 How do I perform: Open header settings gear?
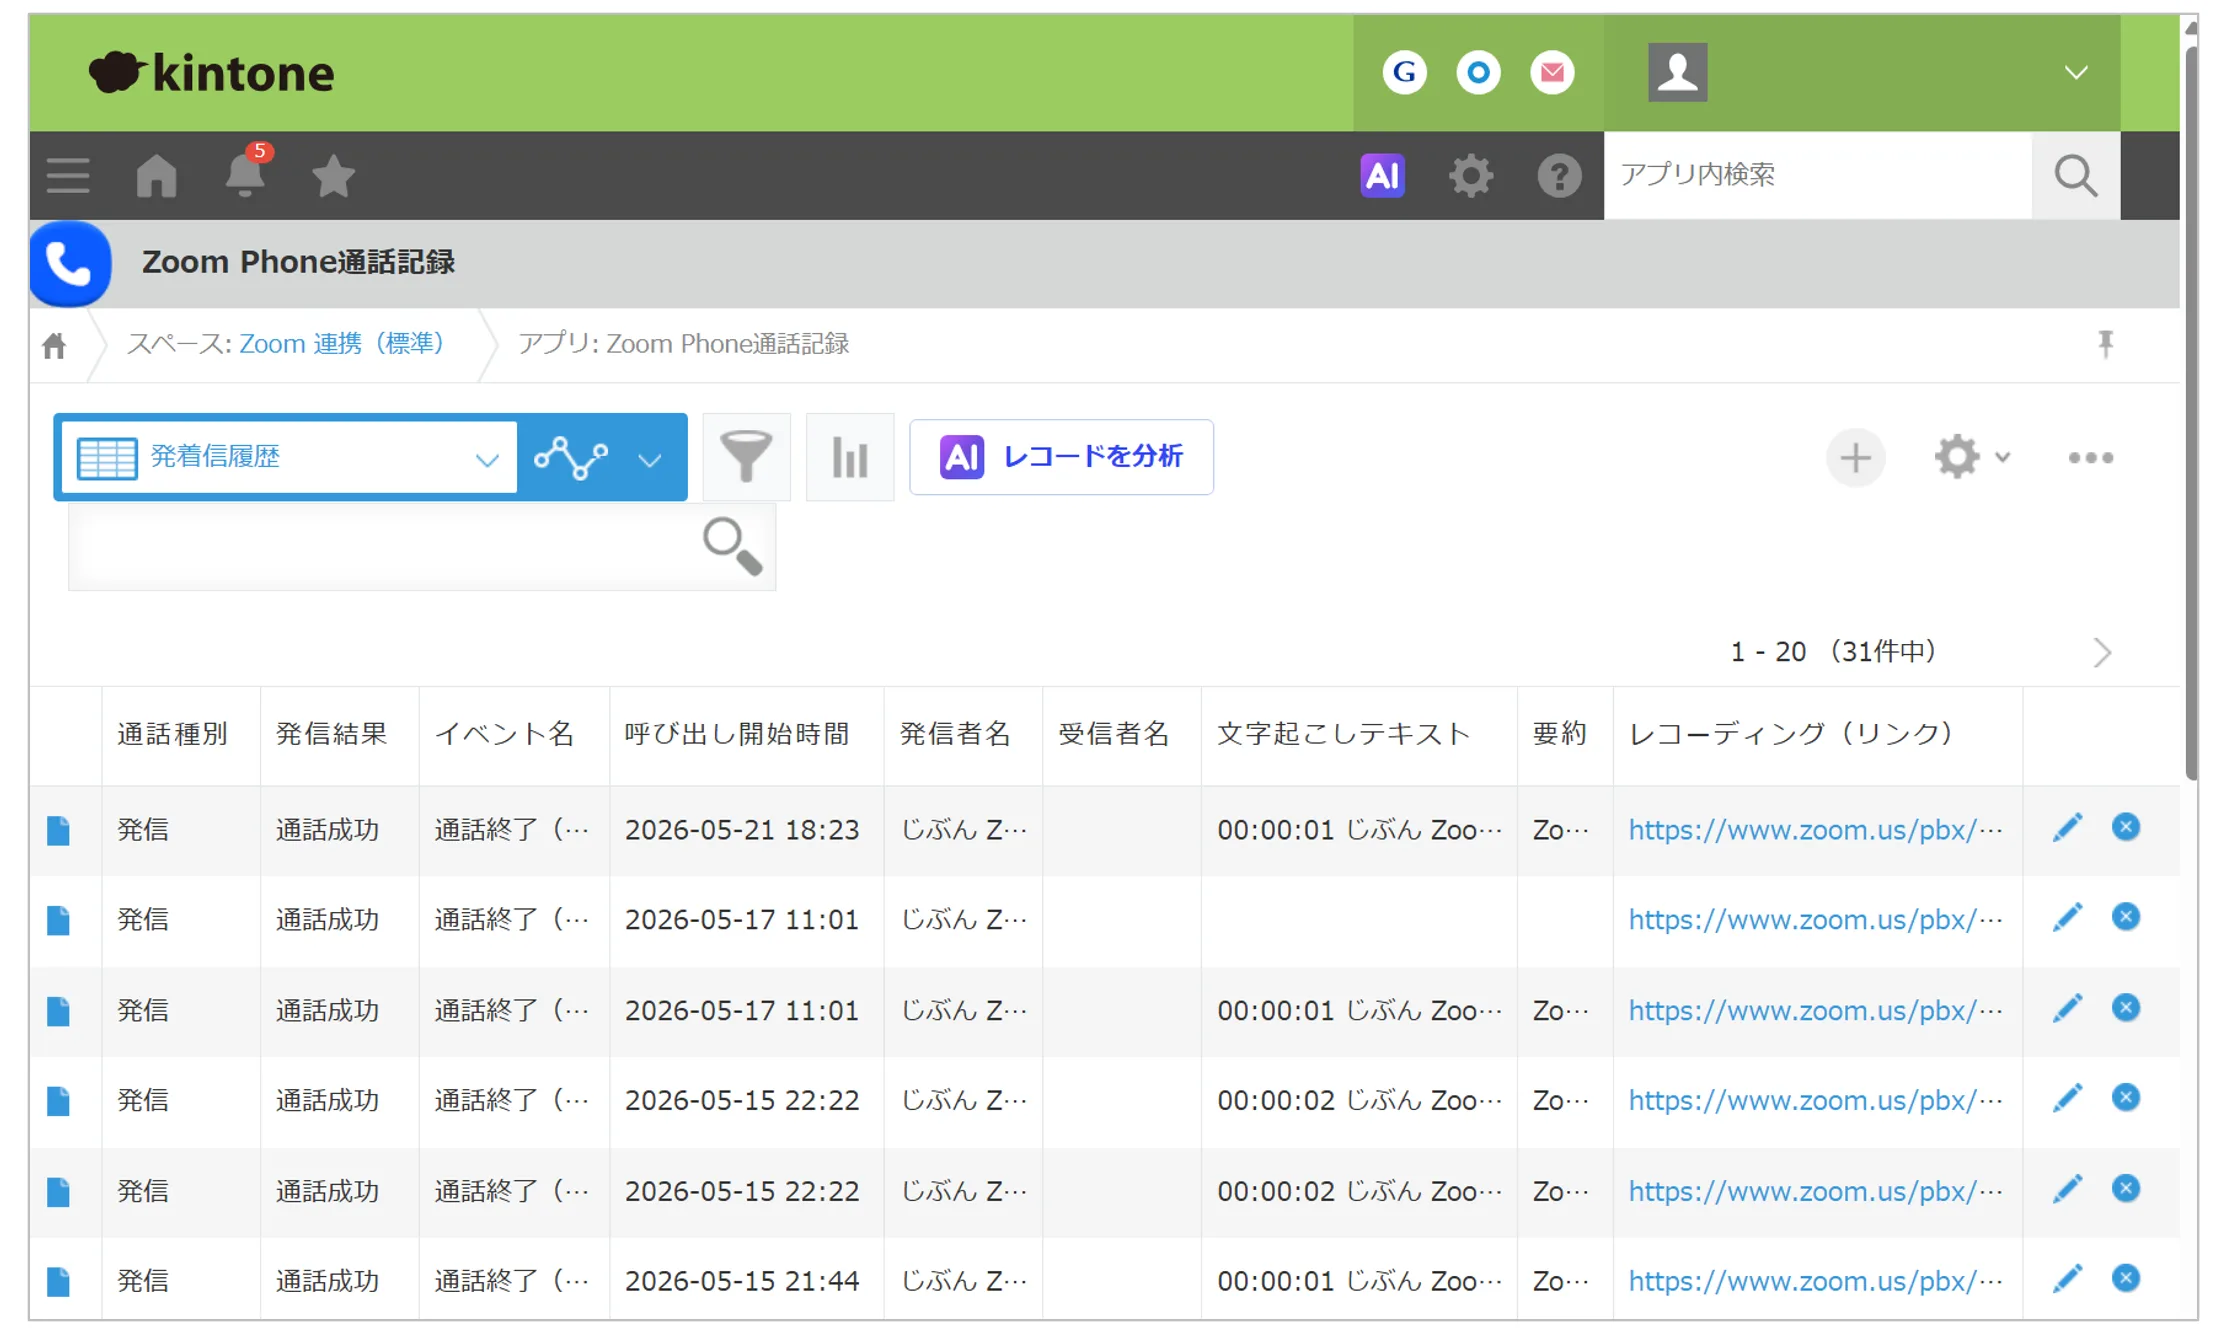(x=1471, y=176)
